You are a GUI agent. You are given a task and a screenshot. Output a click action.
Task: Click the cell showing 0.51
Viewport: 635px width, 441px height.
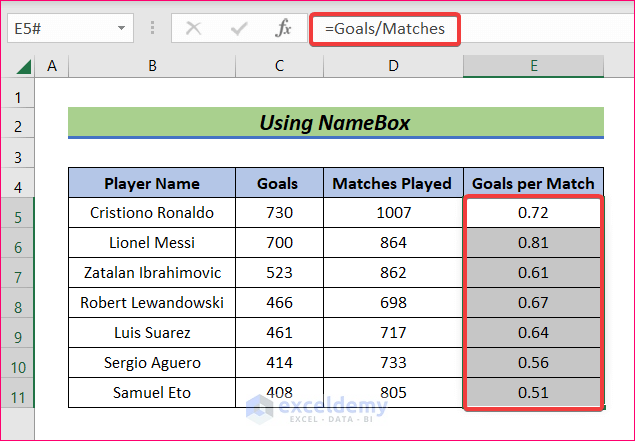(x=533, y=393)
